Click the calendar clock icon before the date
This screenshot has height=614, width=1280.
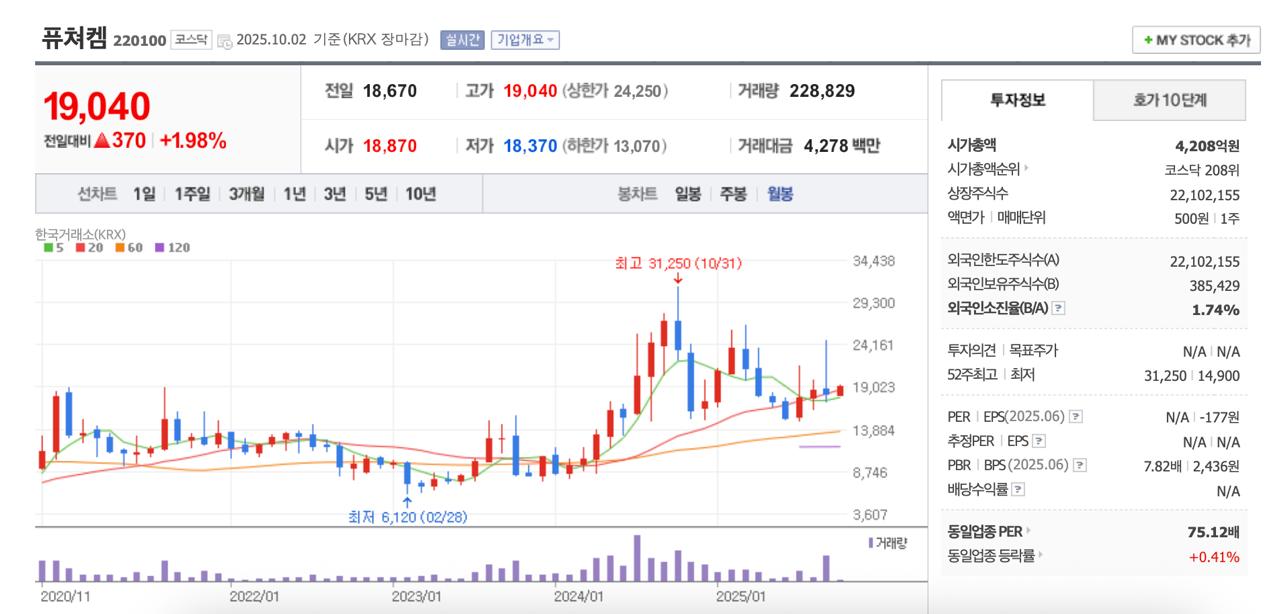pyautogui.click(x=224, y=41)
